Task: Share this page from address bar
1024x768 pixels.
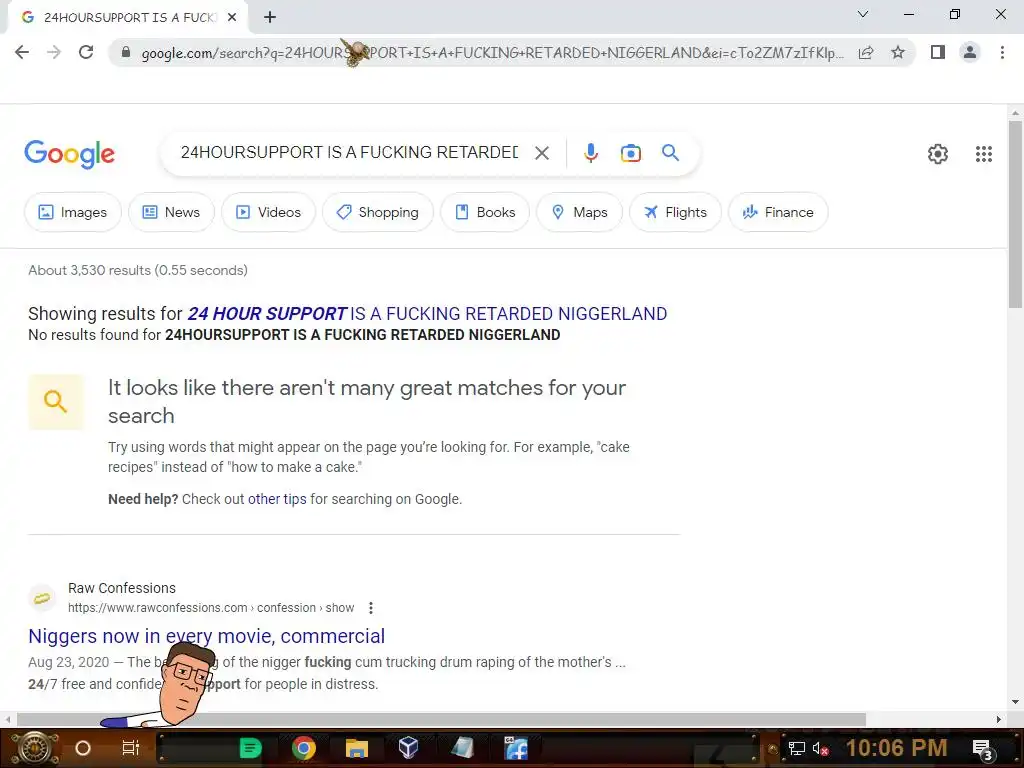Action: point(866,52)
